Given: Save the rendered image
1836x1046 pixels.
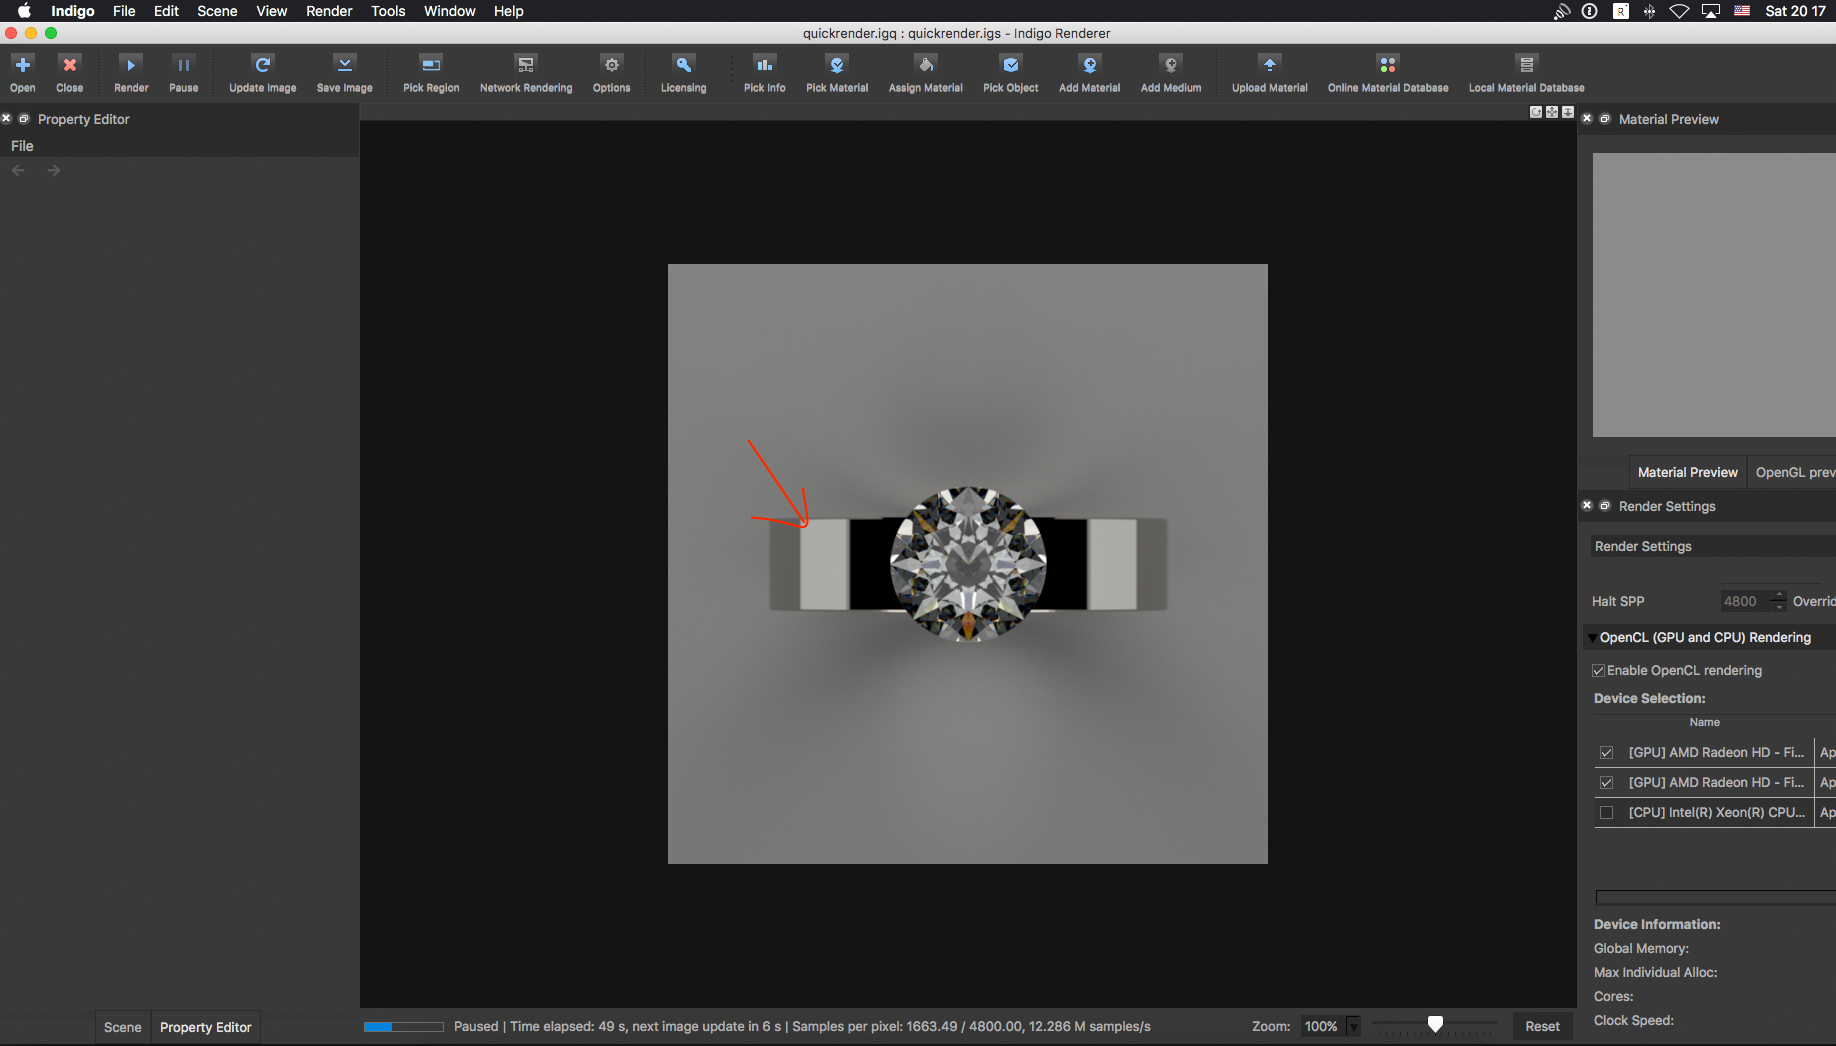Looking at the screenshot, I should tap(344, 66).
